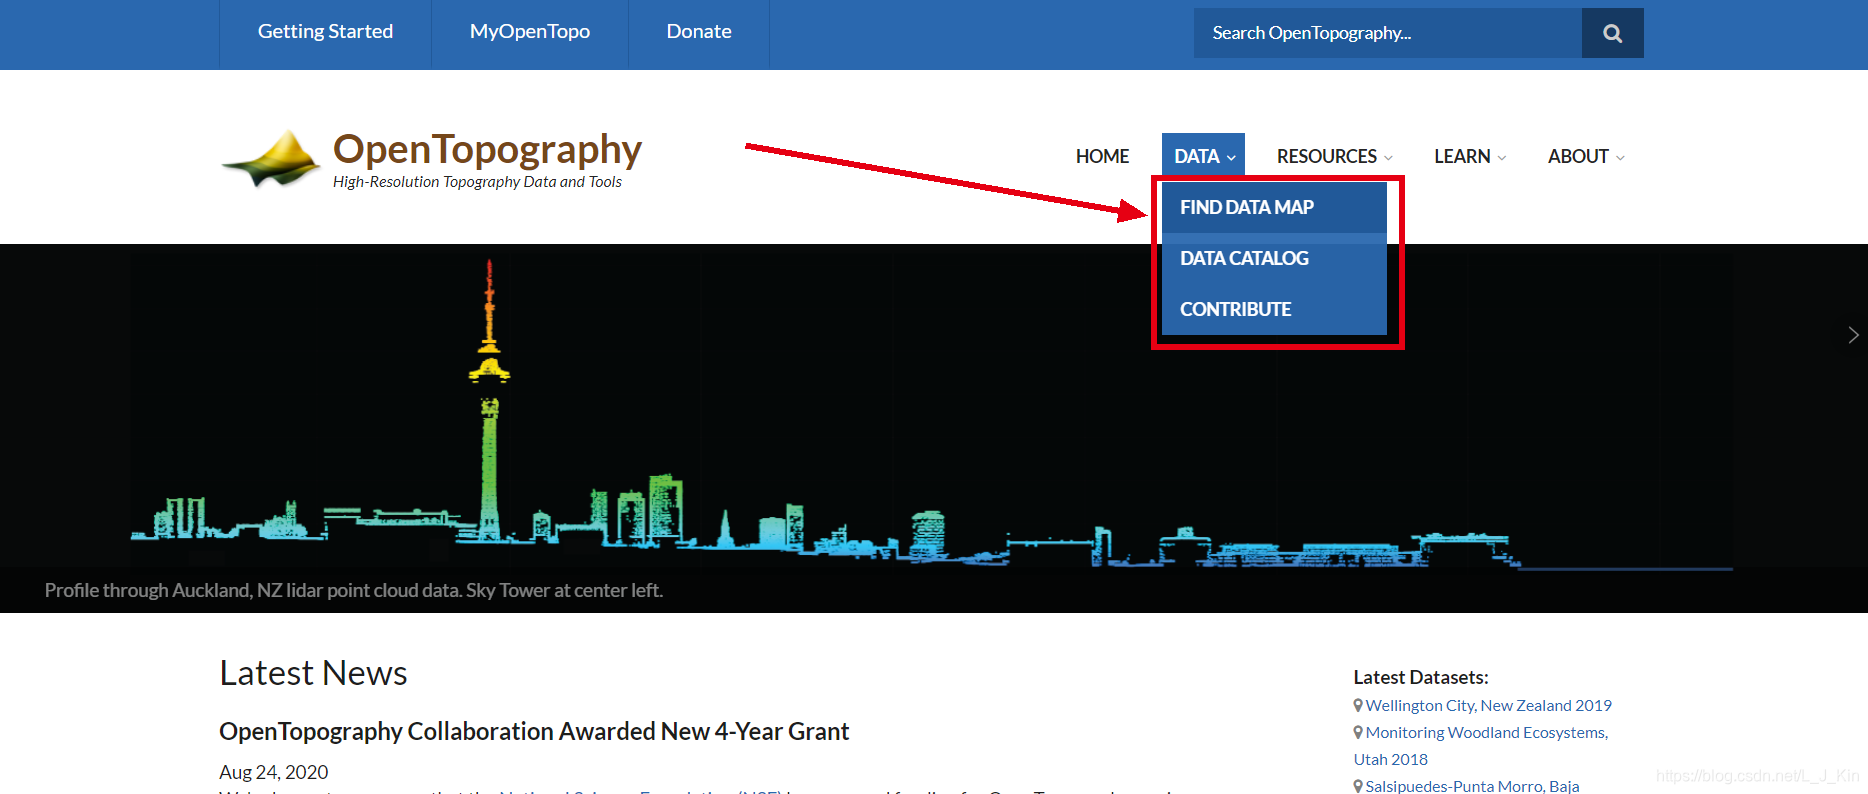
Task: Expand the LEARN dropdown menu
Action: [x=1469, y=156]
